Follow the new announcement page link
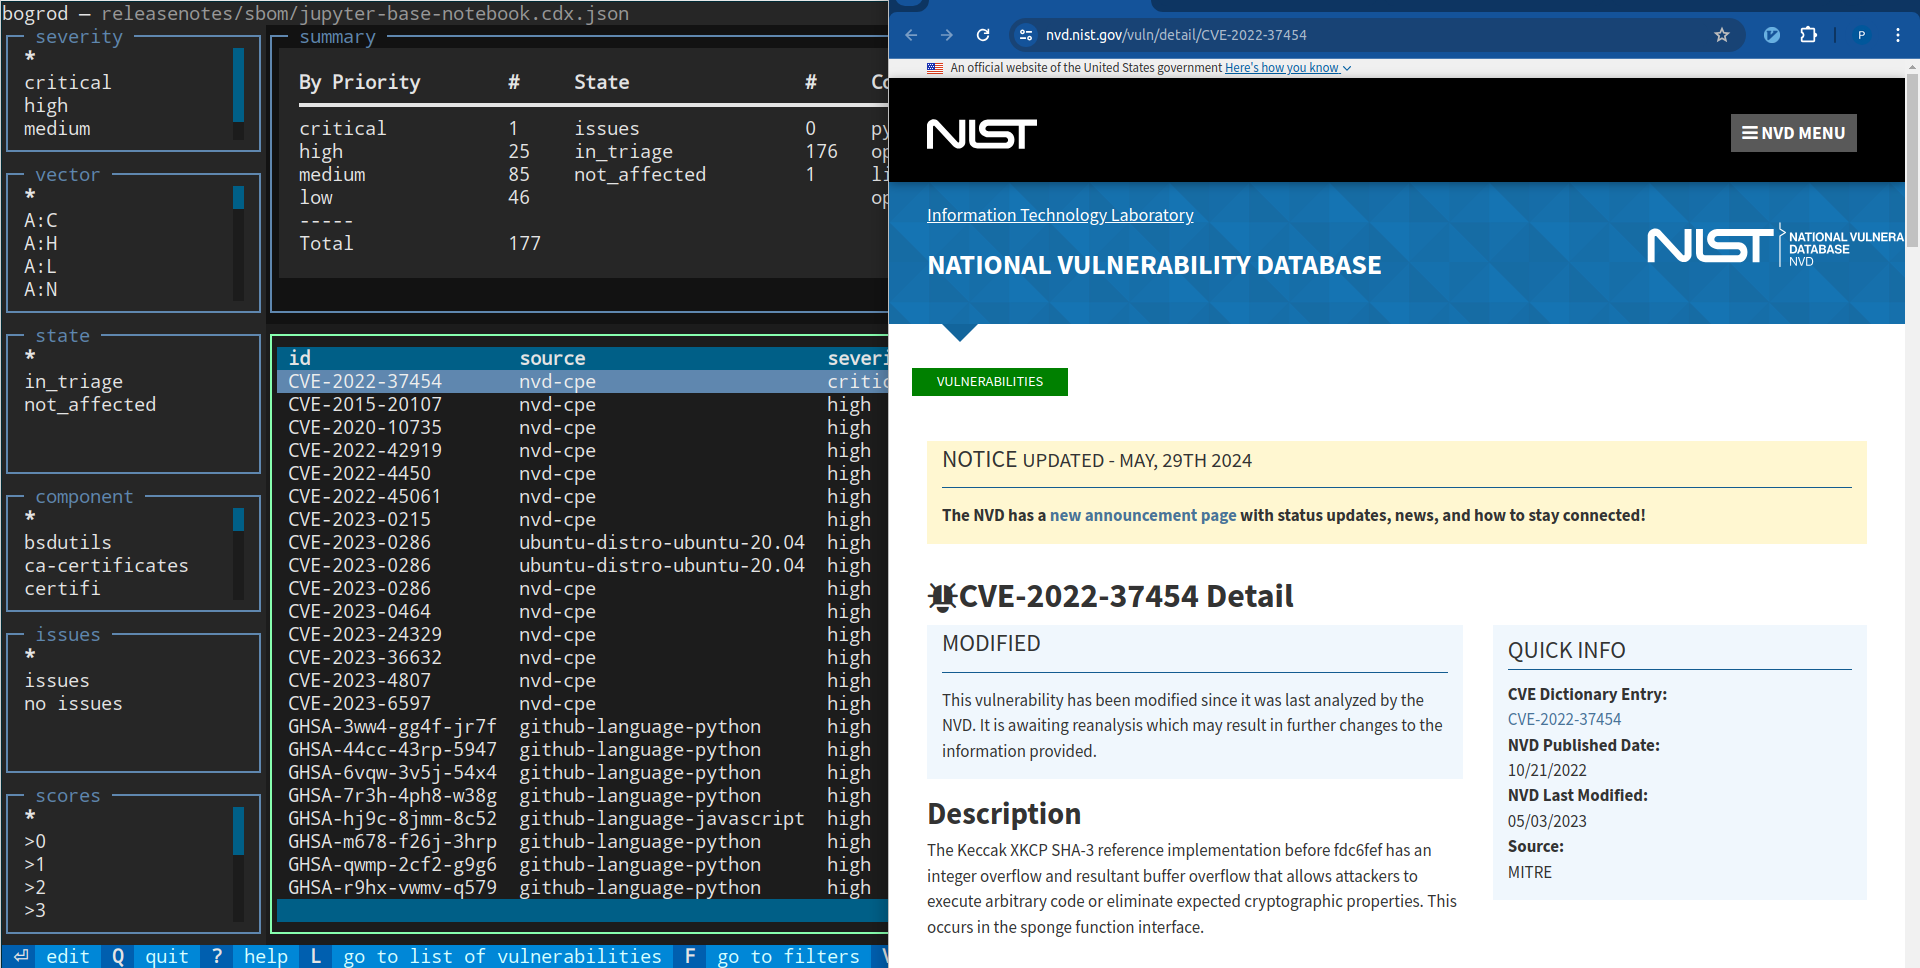Viewport: 1920px width, 968px height. (x=1142, y=515)
